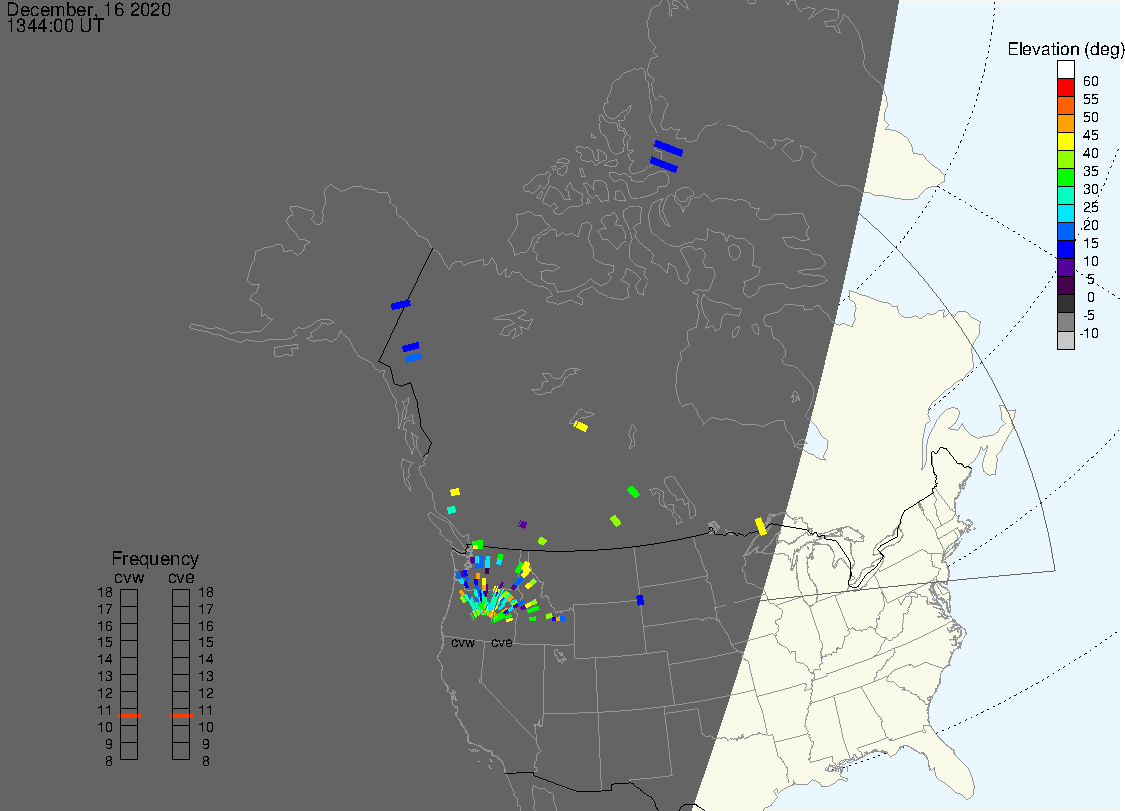The width and height of the screenshot is (1125, 811).
Task: Click the "11" label left of the cvw bar
Action: click(105, 710)
